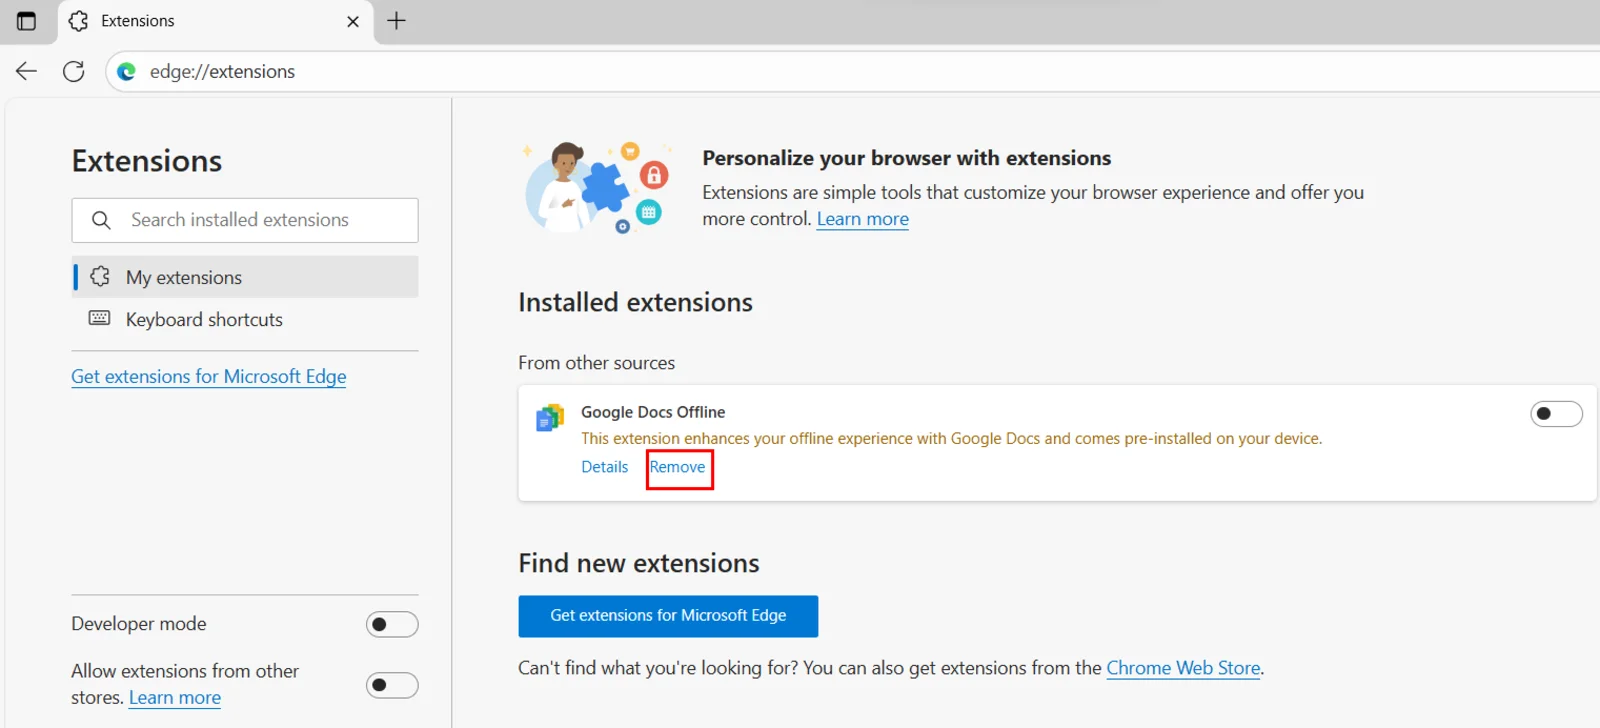Click the Developer mode label

pos(139,624)
